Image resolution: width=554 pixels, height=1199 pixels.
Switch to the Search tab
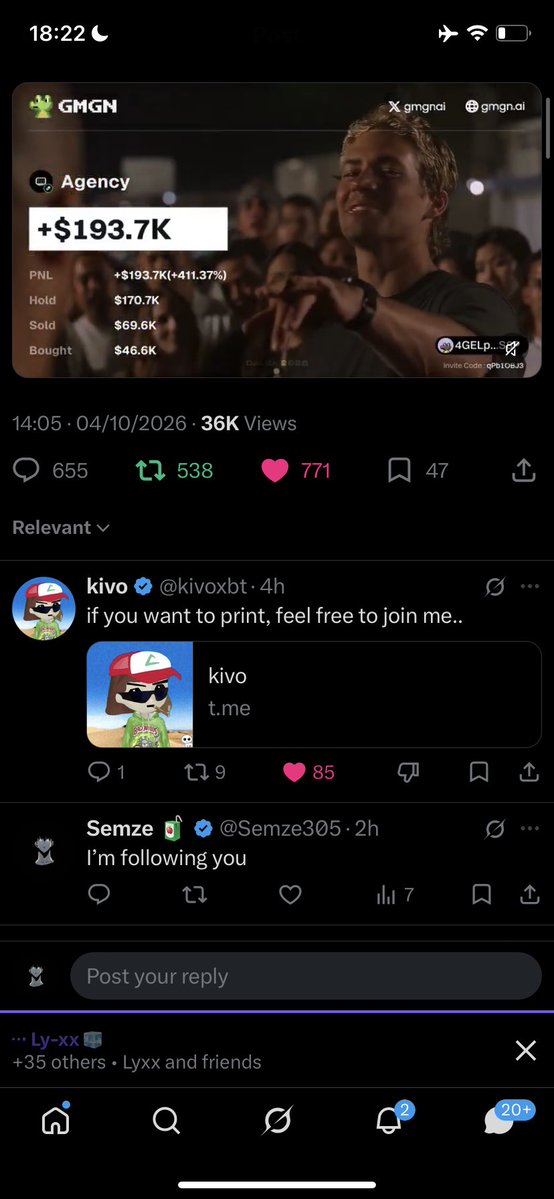tap(166, 1120)
